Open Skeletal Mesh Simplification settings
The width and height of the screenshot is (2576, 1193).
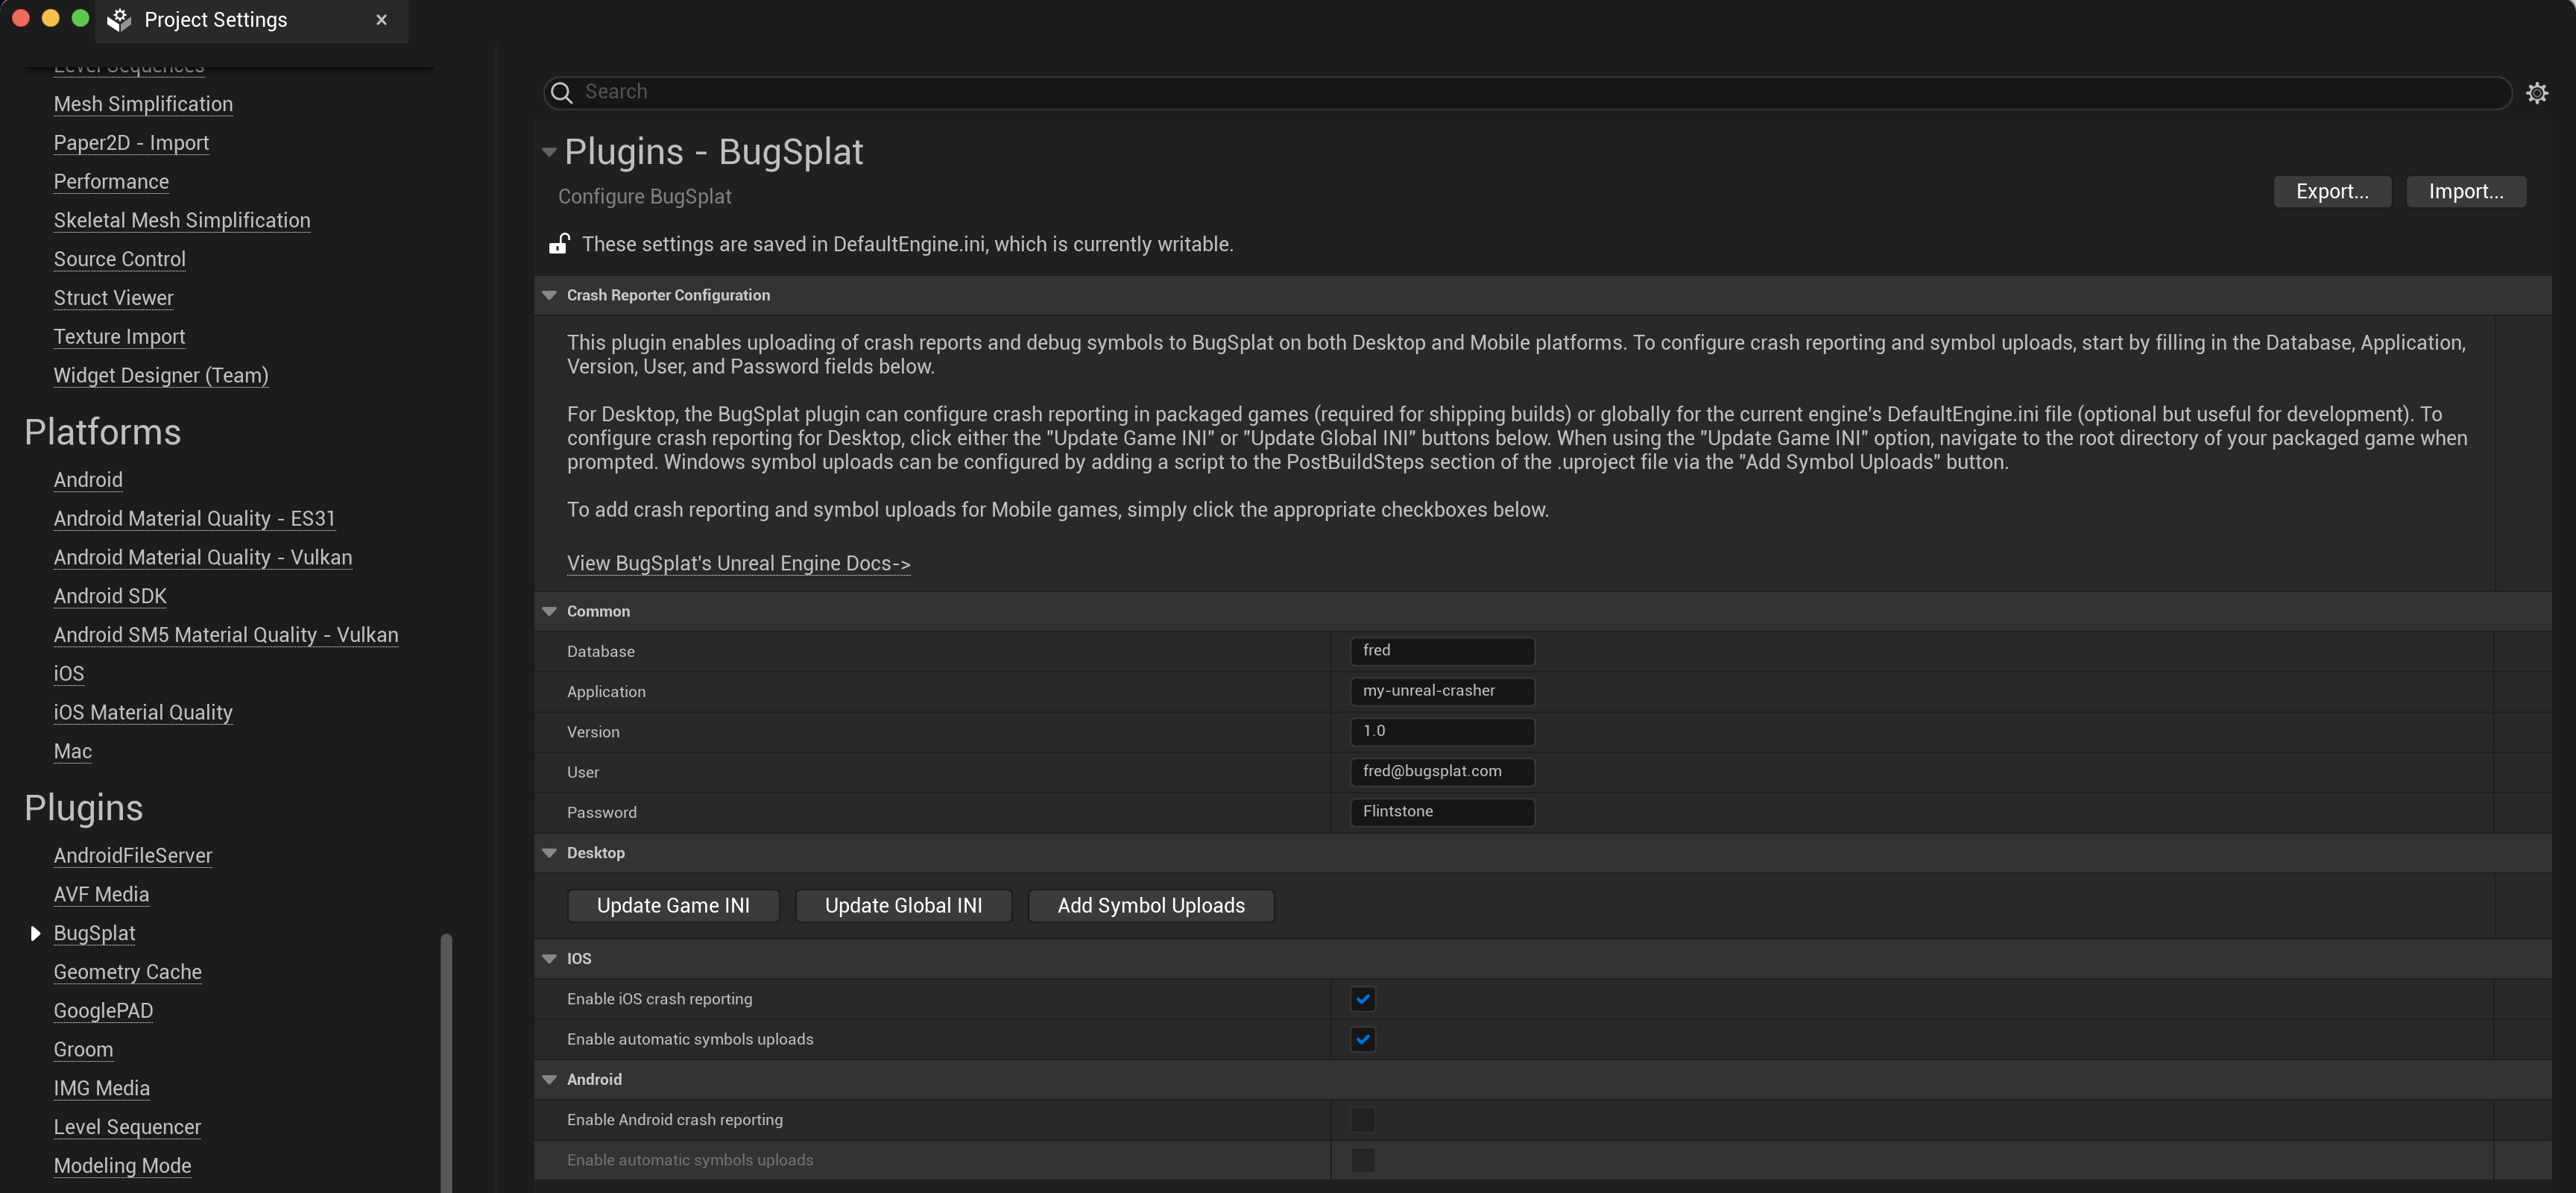[182, 220]
